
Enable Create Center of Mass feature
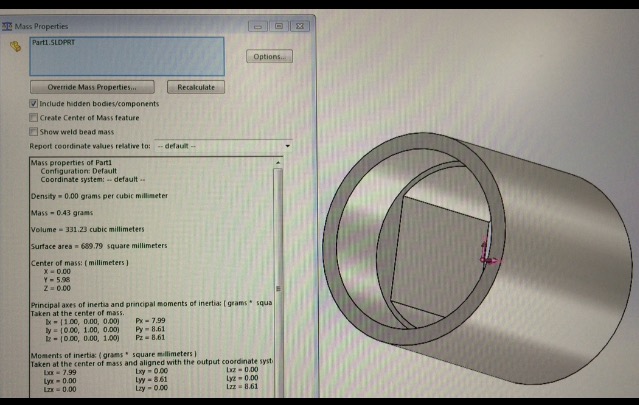click(33, 118)
